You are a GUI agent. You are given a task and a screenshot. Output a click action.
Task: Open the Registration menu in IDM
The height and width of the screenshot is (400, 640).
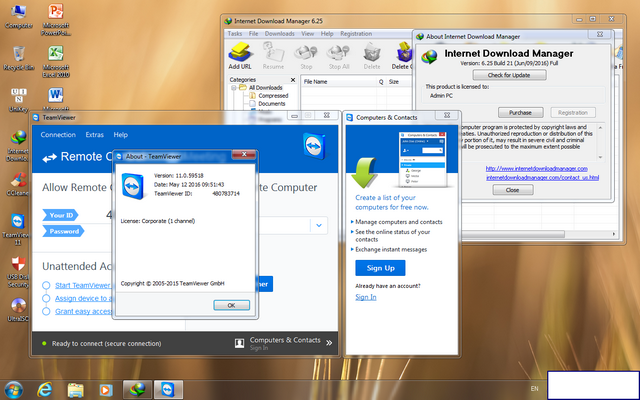pyautogui.click(x=356, y=33)
